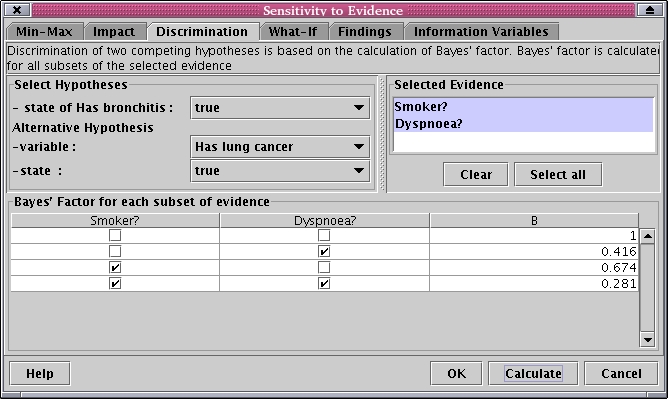Uncheck Smoker? checkbox in the 0.281 row

coord(115,284)
